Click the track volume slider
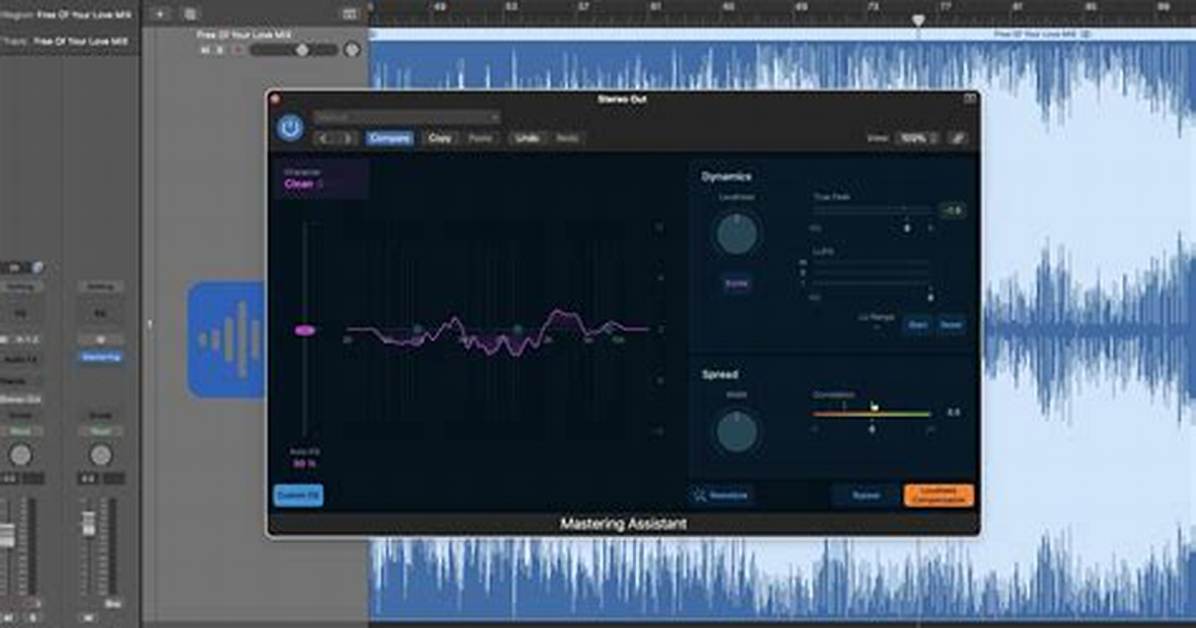Viewport: 1196px width, 628px height. (294, 50)
